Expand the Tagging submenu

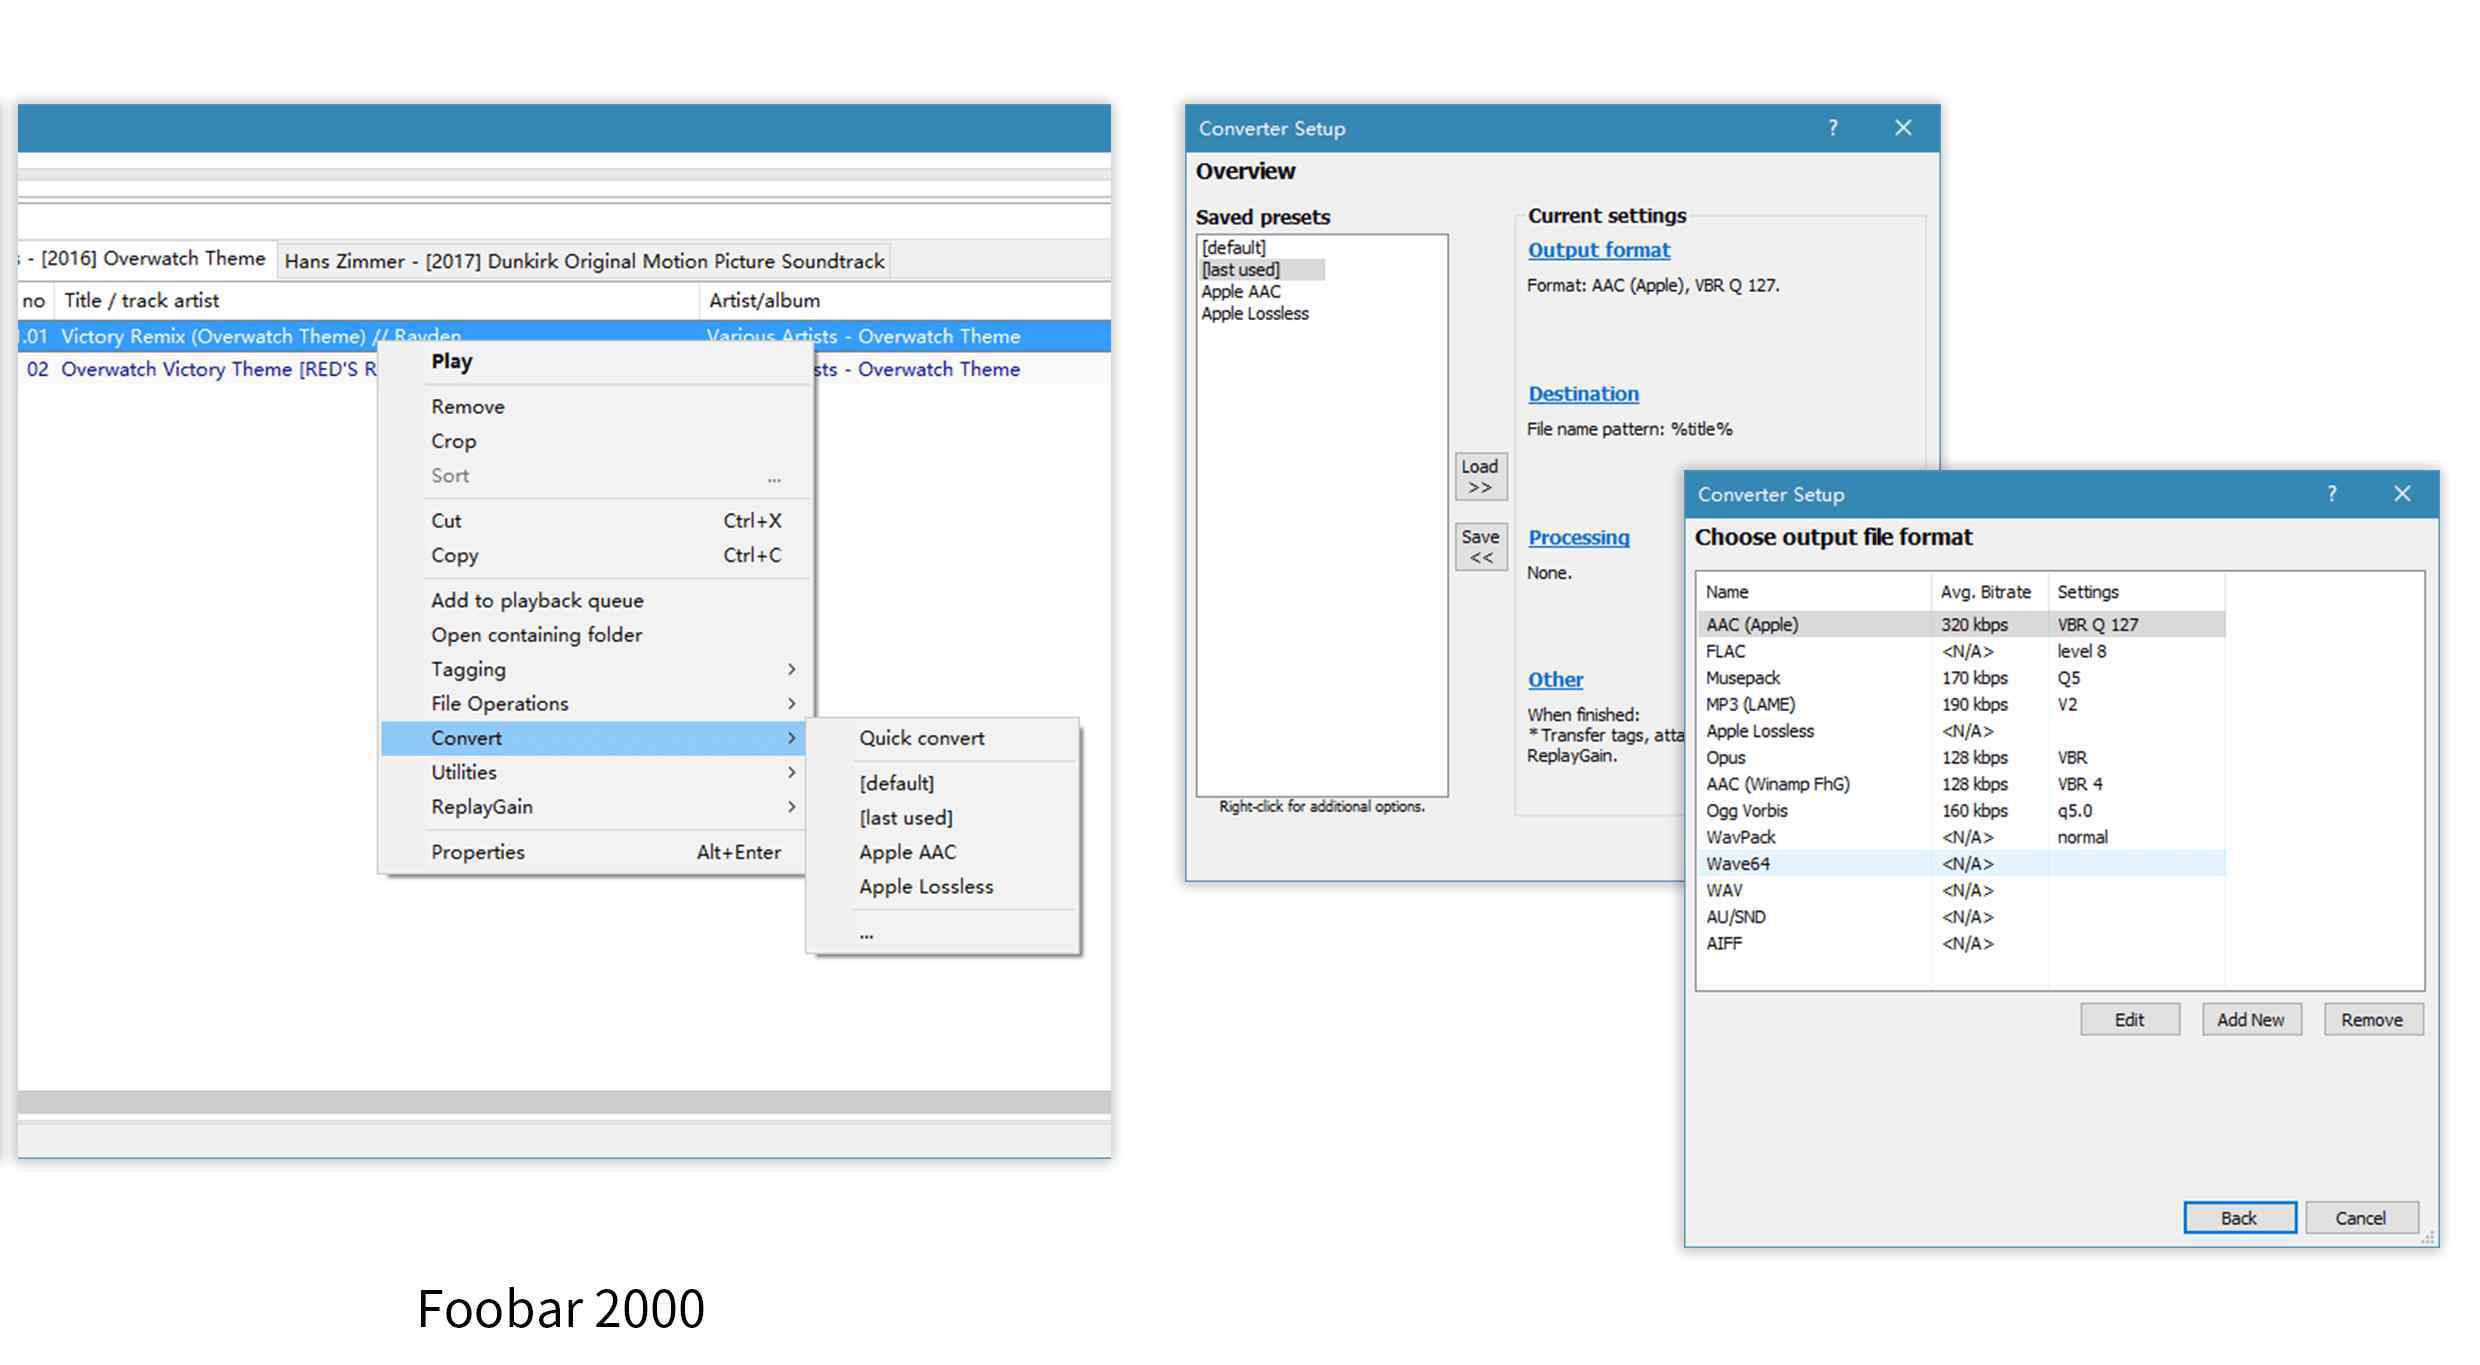596,669
